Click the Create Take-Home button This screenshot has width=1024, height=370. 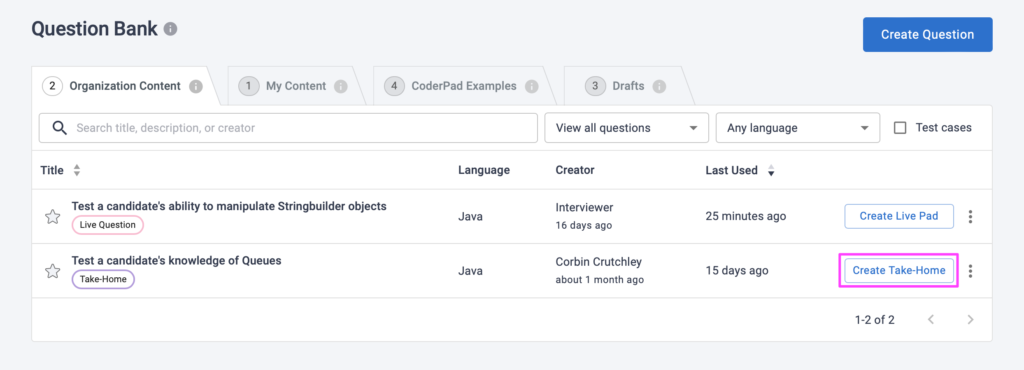[x=899, y=270]
